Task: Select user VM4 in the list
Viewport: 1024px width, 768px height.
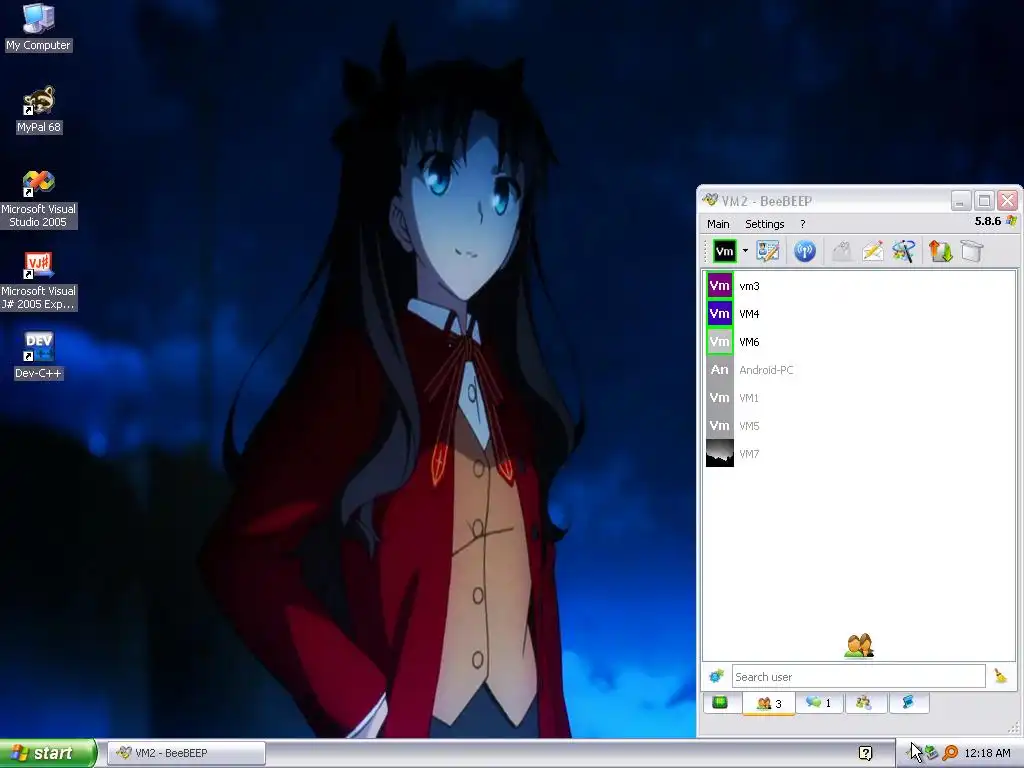Action: (x=859, y=314)
